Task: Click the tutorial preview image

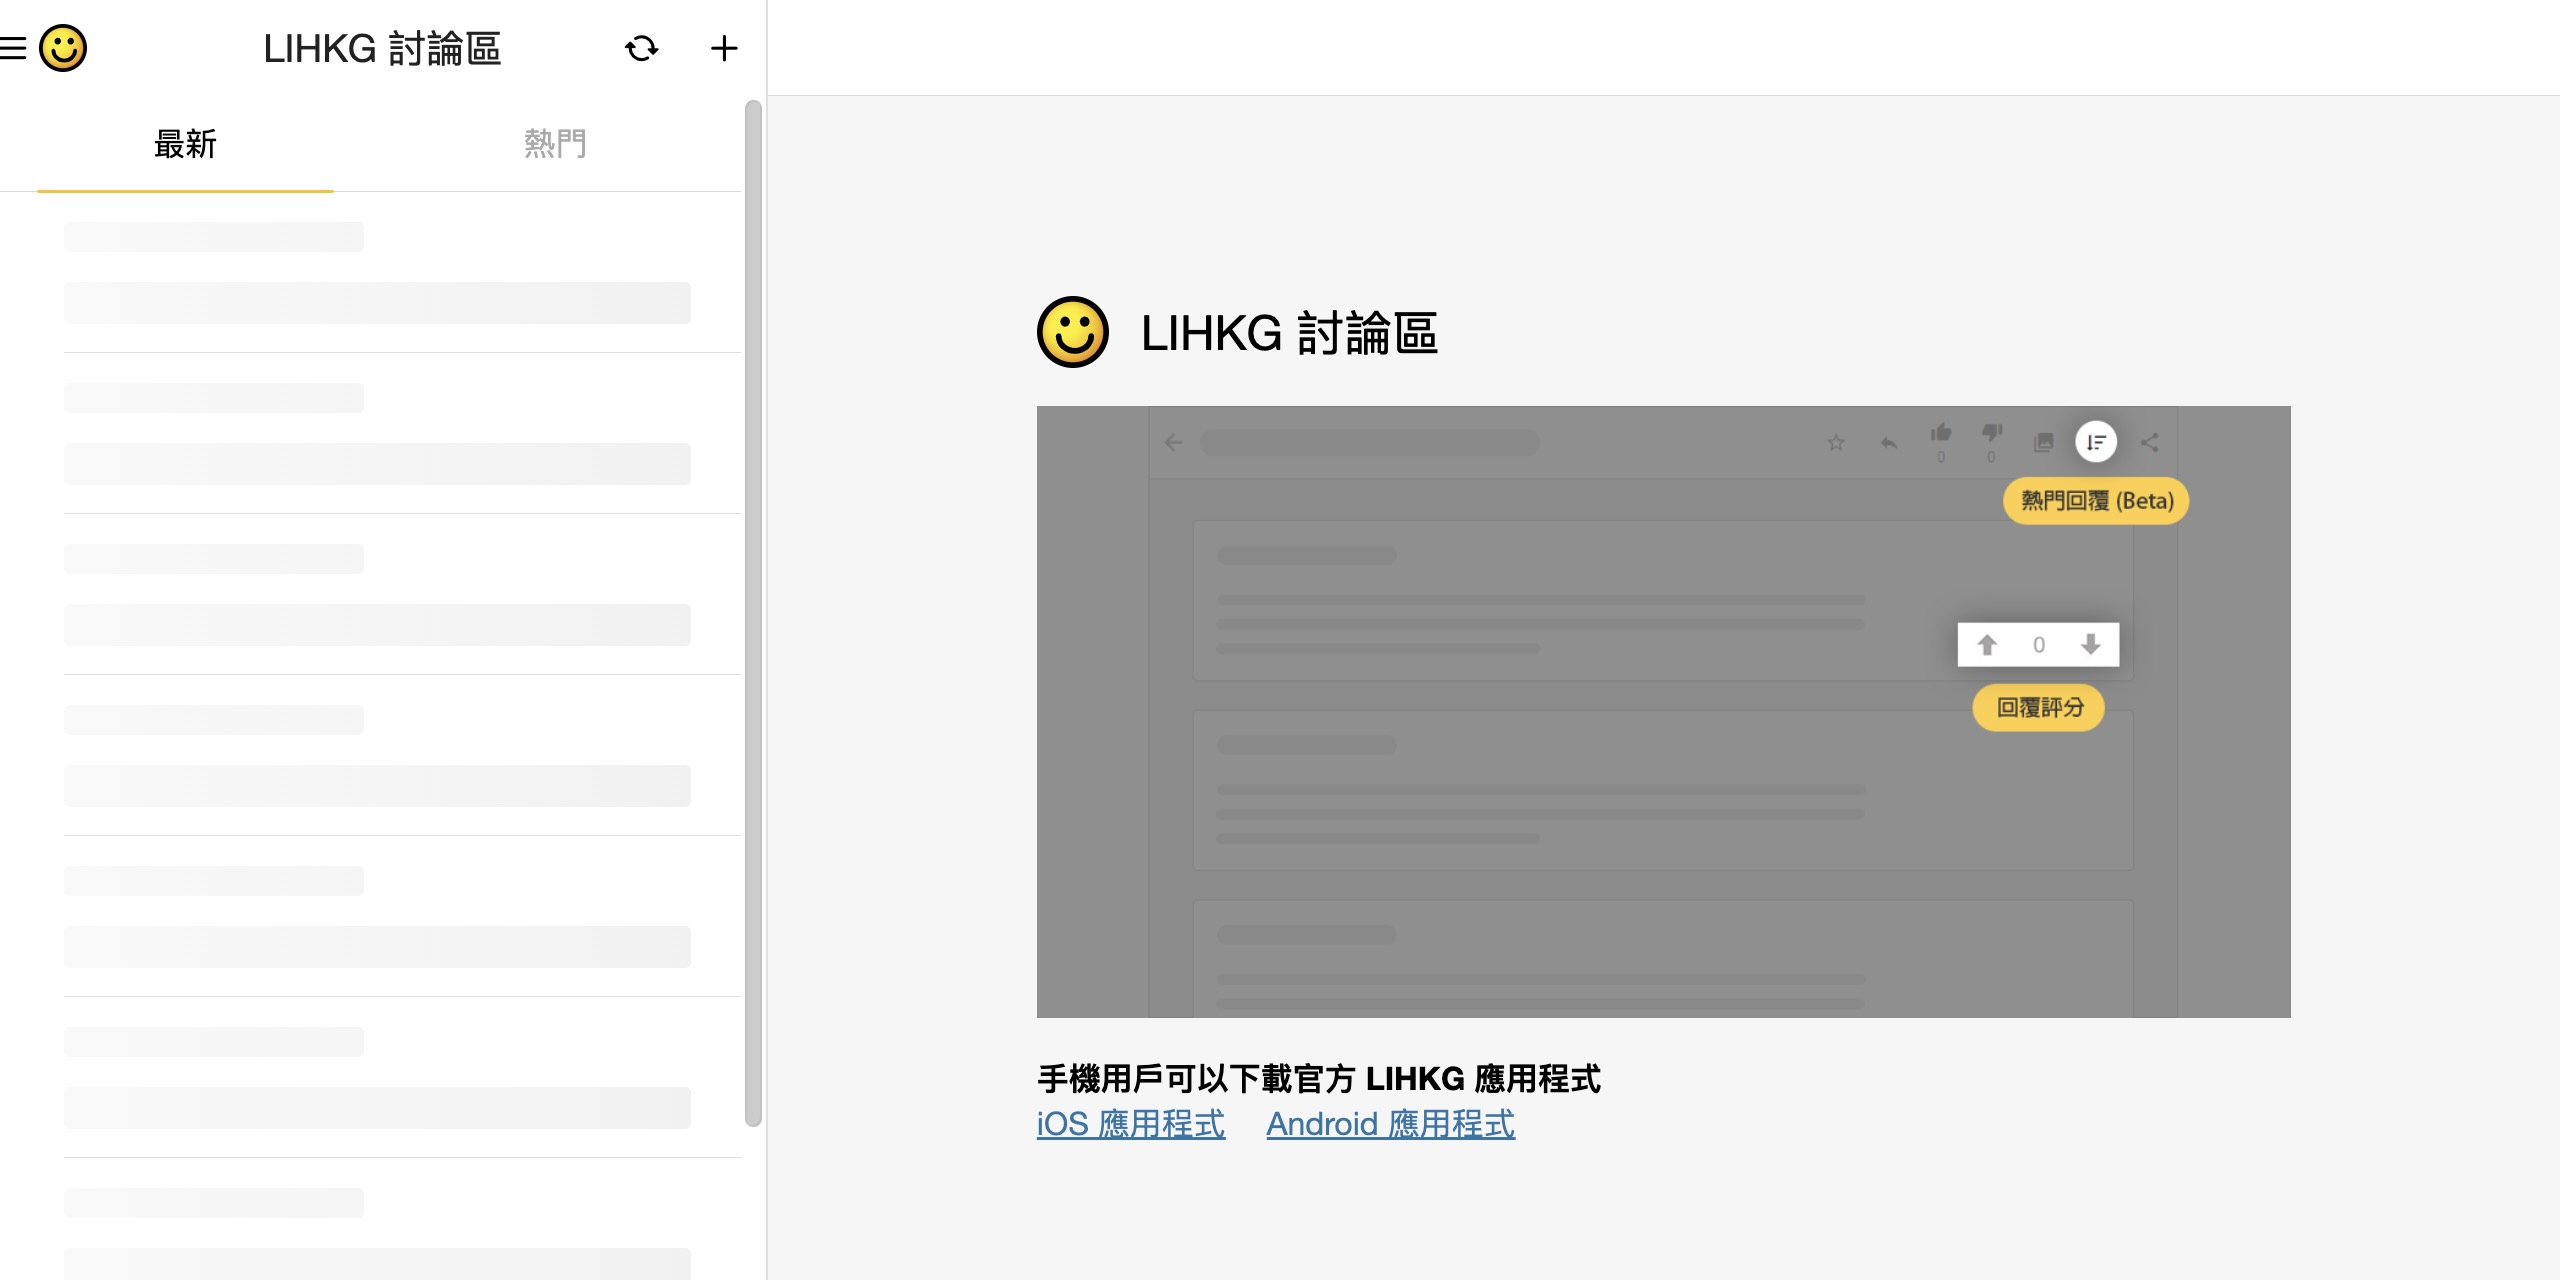Action: pyautogui.click(x=1663, y=712)
